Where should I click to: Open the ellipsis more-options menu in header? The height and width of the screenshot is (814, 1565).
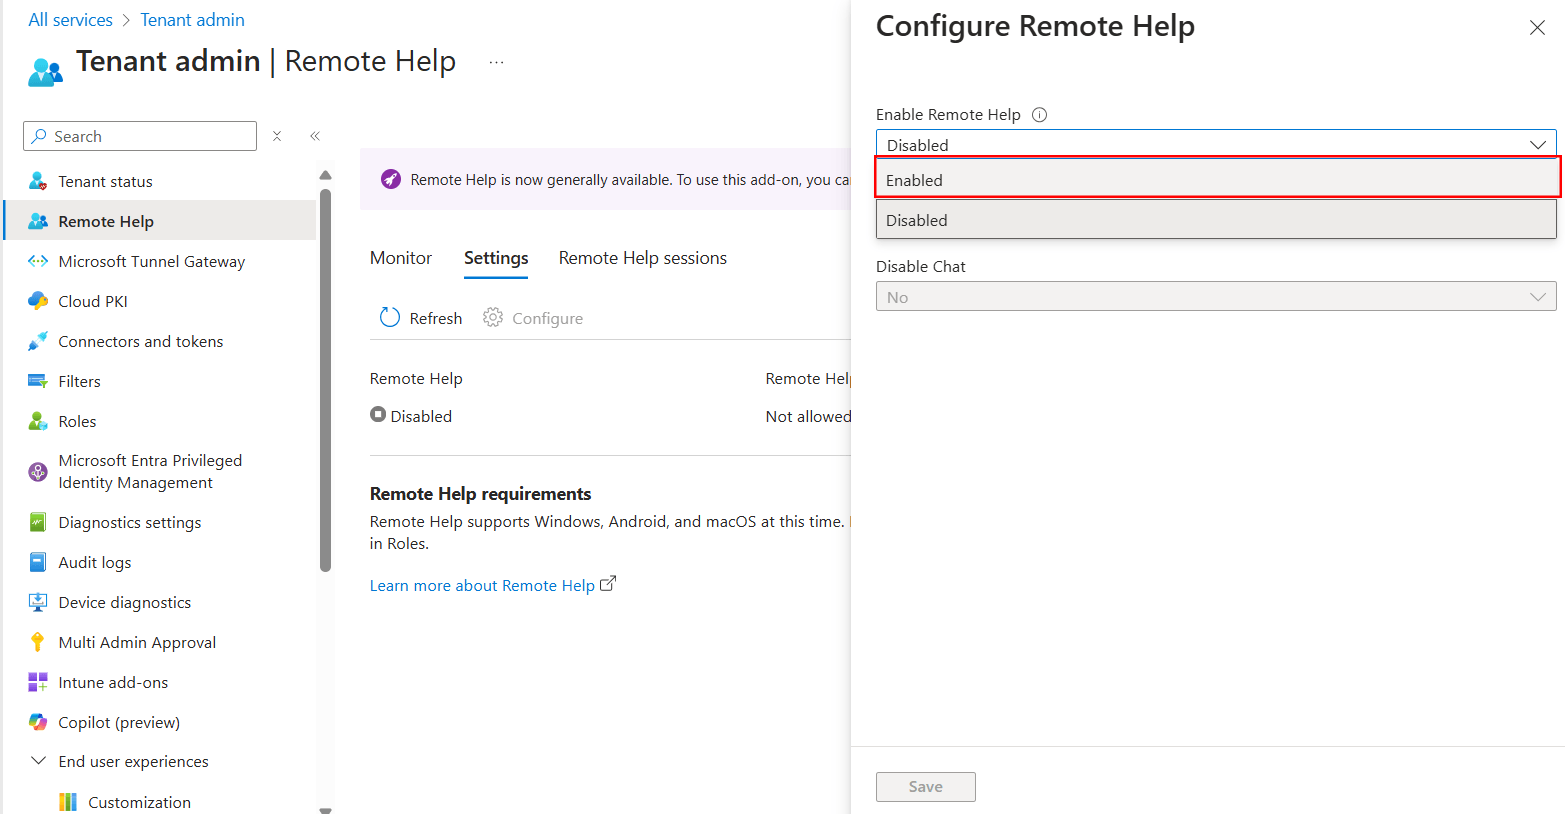point(496,62)
